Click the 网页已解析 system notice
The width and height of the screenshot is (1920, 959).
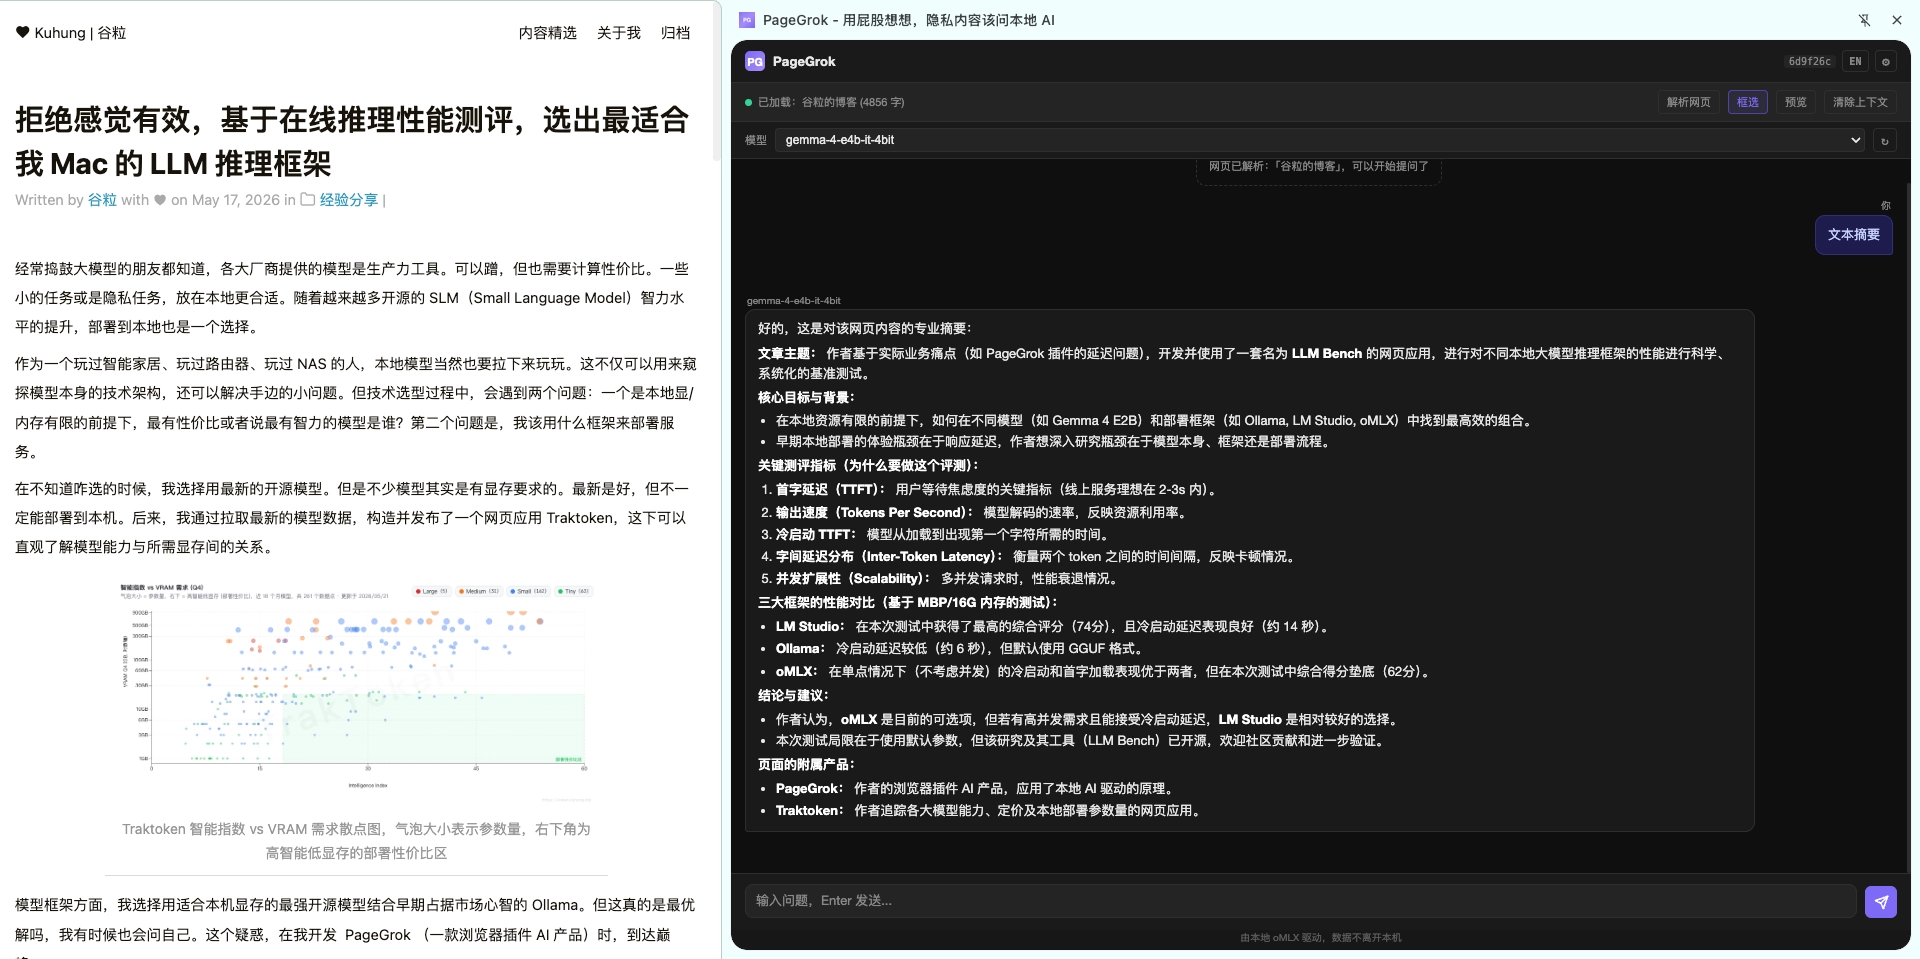click(1318, 166)
